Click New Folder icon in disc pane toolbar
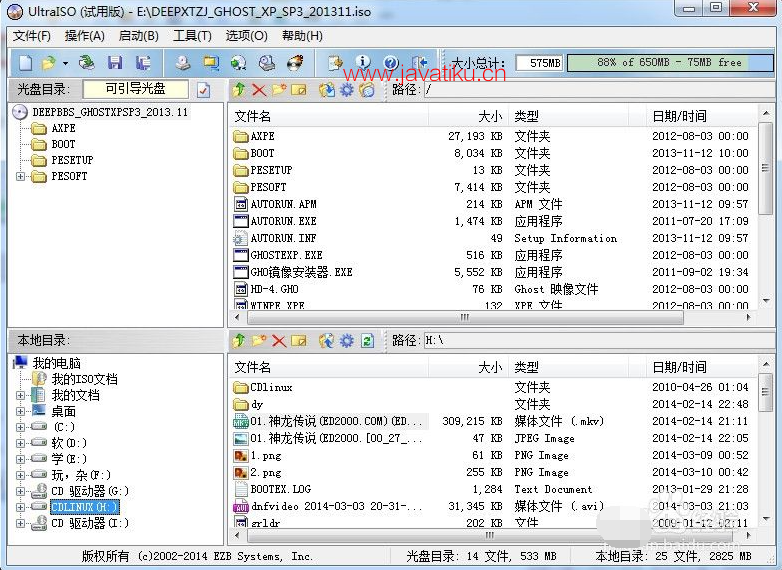782x570 pixels. click(x=279, y=90)
